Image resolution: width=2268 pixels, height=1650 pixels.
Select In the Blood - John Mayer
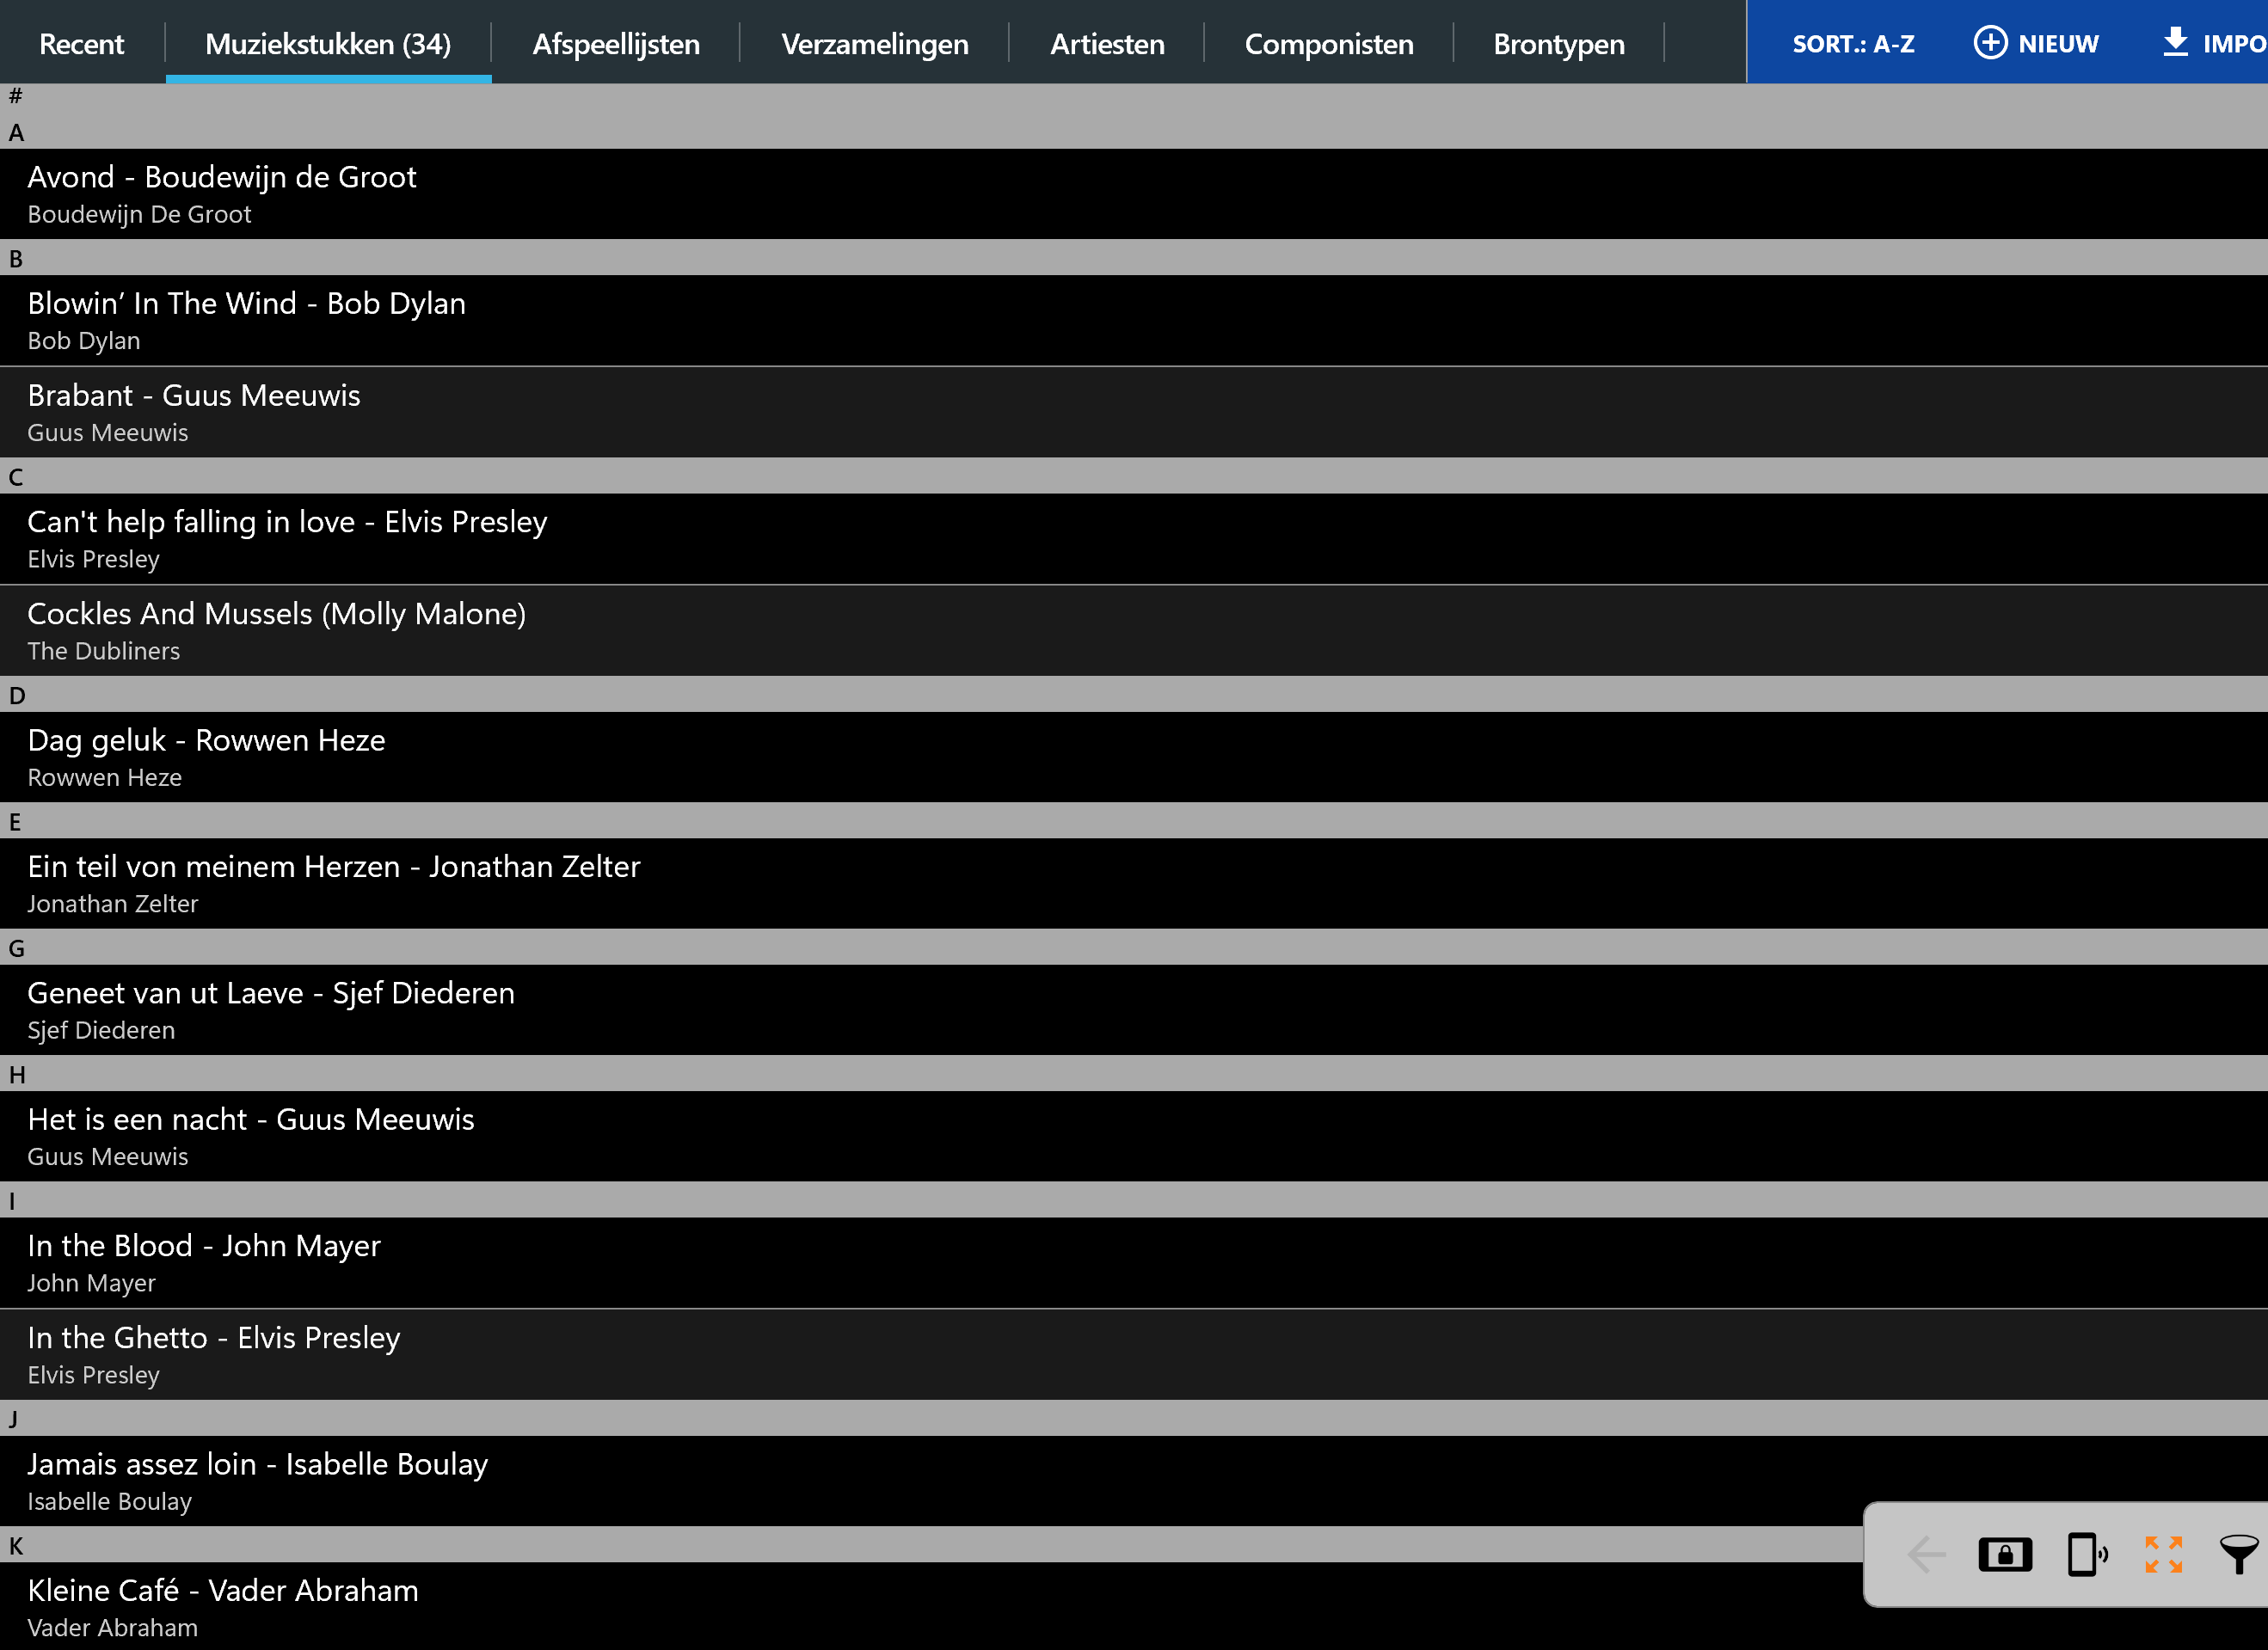pyautogui.click(x=1134, y=1262)
